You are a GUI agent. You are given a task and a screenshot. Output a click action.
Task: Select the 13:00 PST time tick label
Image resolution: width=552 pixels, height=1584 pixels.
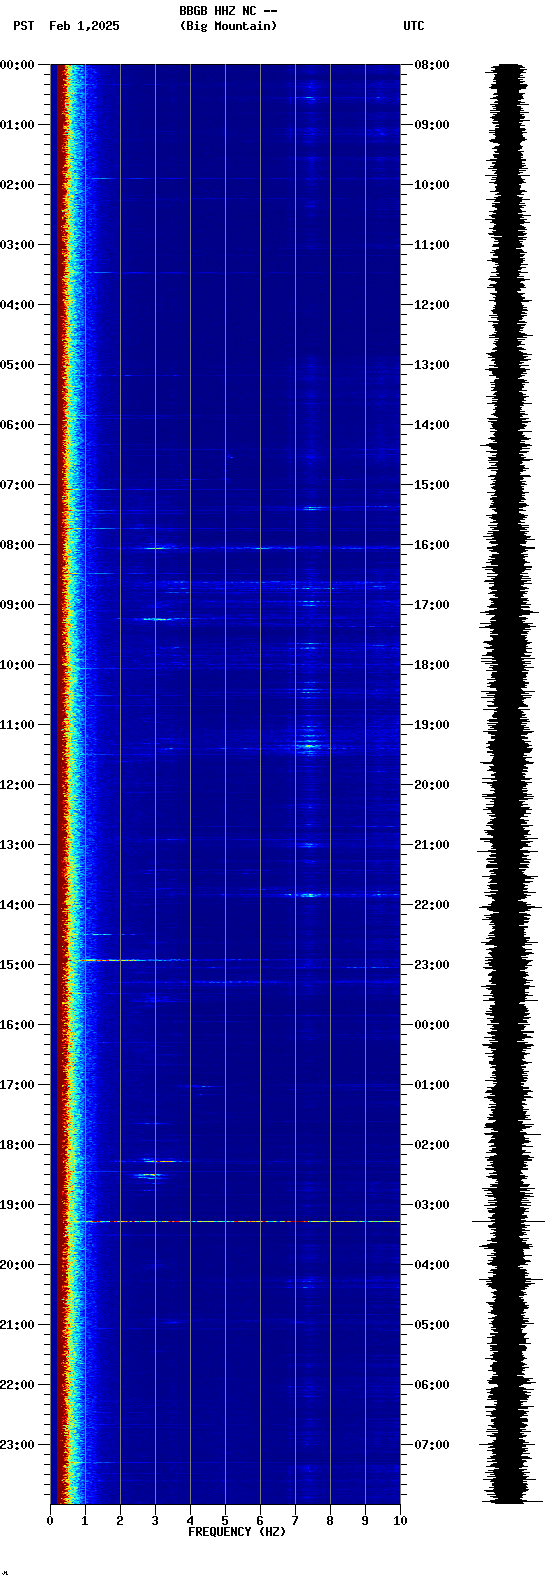coord(17,845)
